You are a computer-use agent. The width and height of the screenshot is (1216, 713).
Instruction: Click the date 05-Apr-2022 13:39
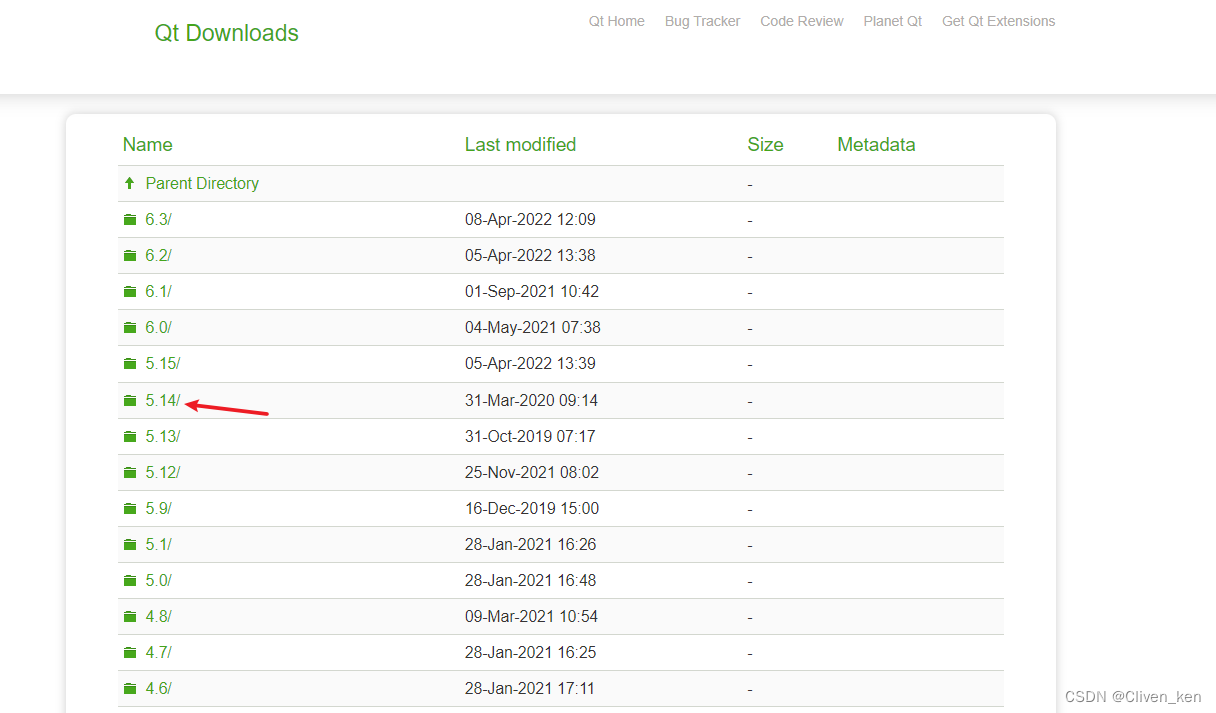click(x=531, y=364)
